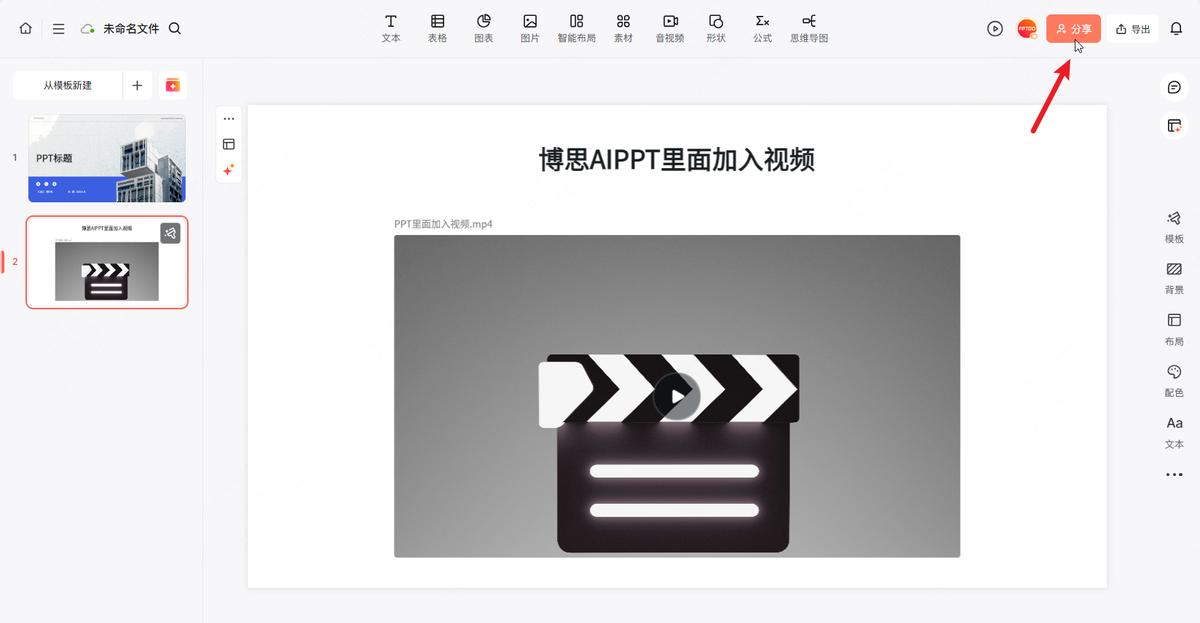Open shapes with the 形状 icon
Screen dimensions: 1200x623
point(716,27)
